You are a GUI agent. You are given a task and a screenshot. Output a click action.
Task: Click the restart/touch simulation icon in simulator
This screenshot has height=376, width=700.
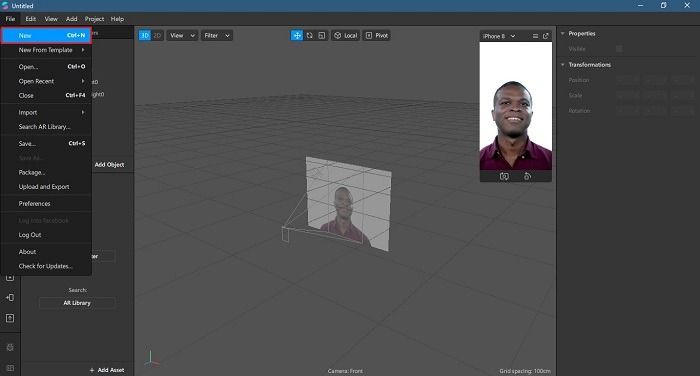527,176
